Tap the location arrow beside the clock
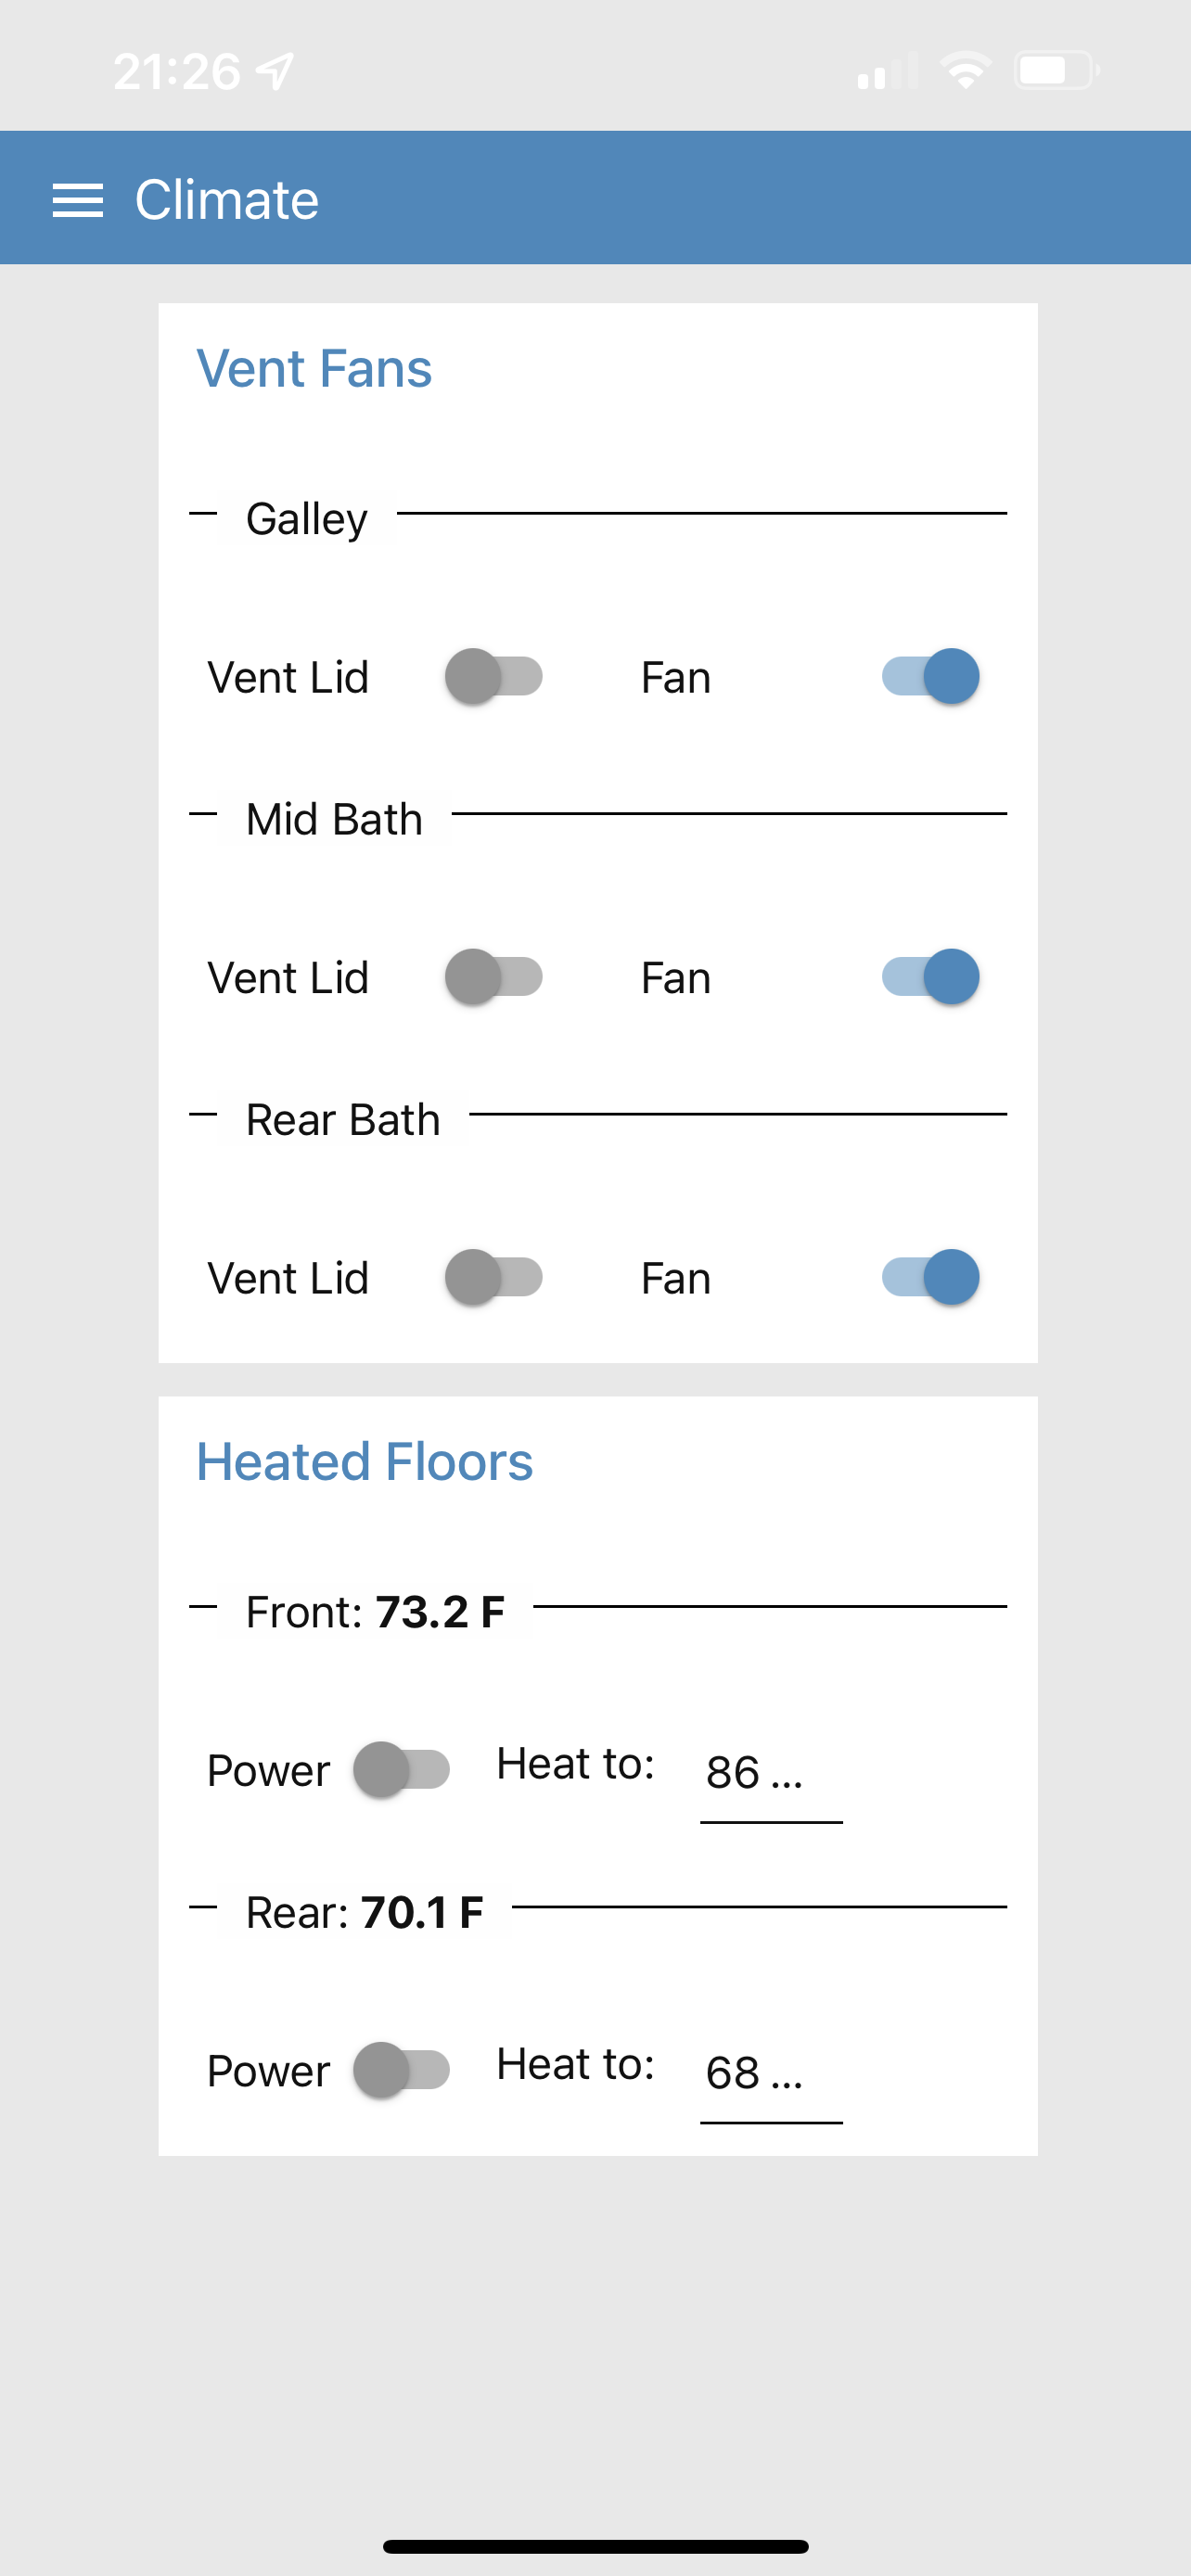 click(x=275, y=71)
